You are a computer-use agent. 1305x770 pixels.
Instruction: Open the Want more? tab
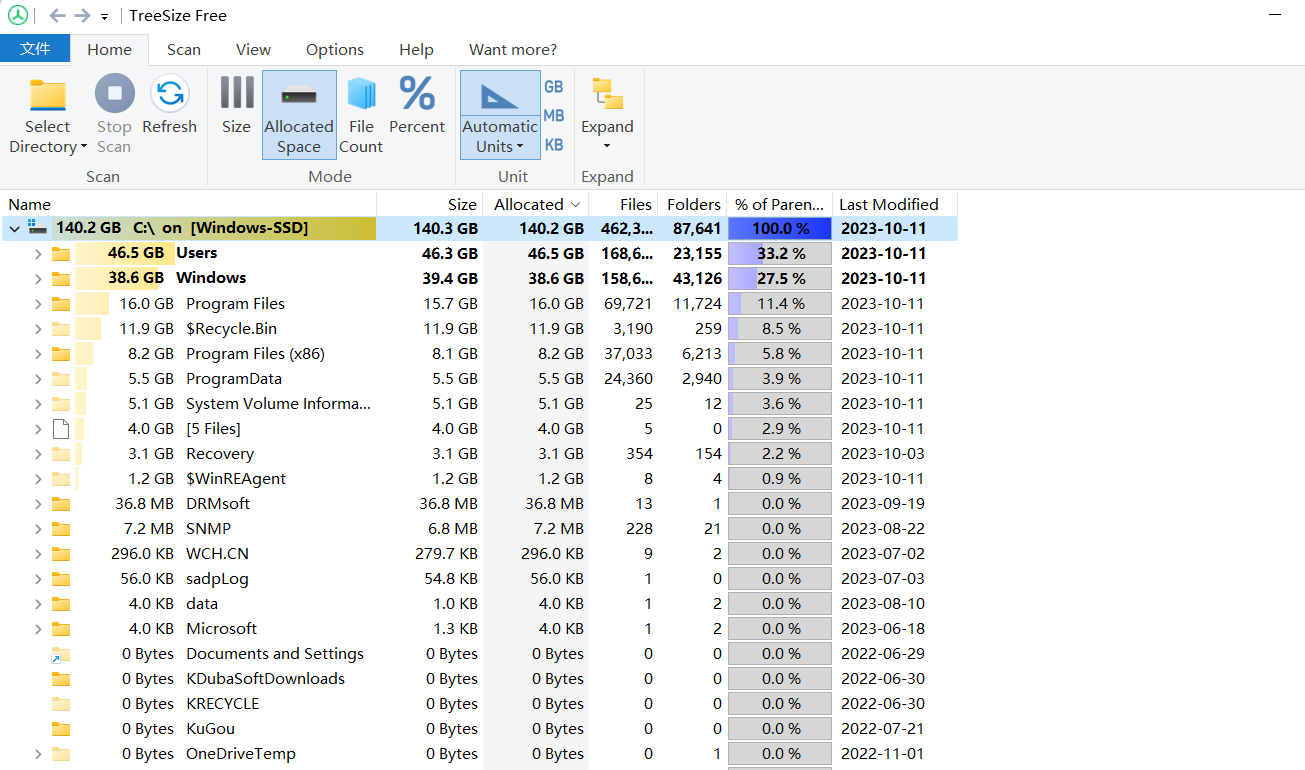(x=513, y=49)
